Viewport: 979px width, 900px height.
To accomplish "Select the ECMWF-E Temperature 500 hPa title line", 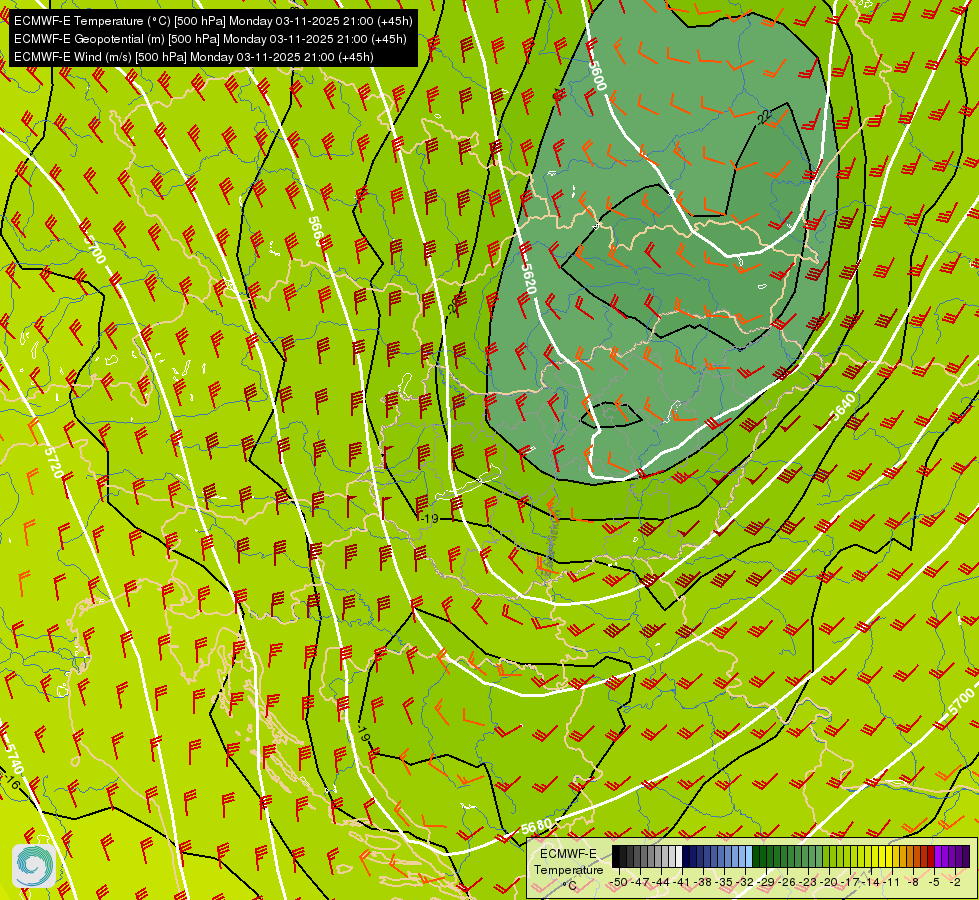I will coord(213,21).
